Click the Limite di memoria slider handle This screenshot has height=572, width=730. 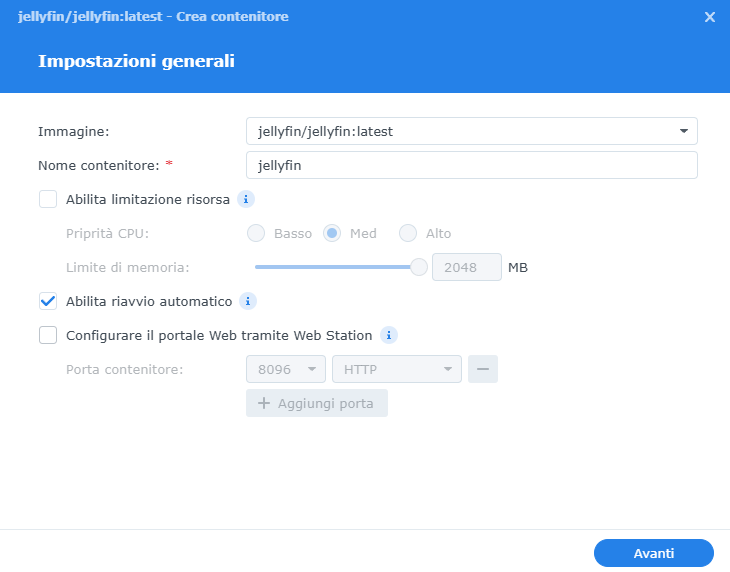pos(419,267)
